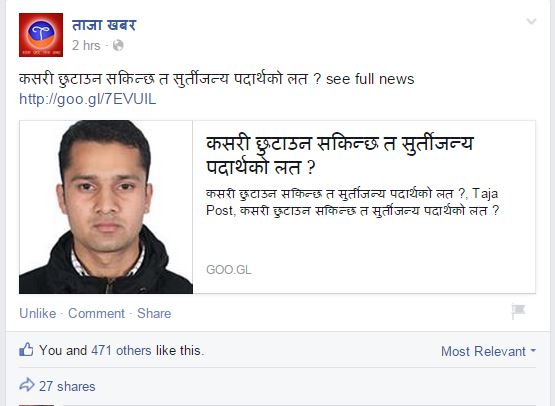Screen dimensions: 555x406
Task: Click the small arrow next to Most Relevant
Action: (533, 351)
